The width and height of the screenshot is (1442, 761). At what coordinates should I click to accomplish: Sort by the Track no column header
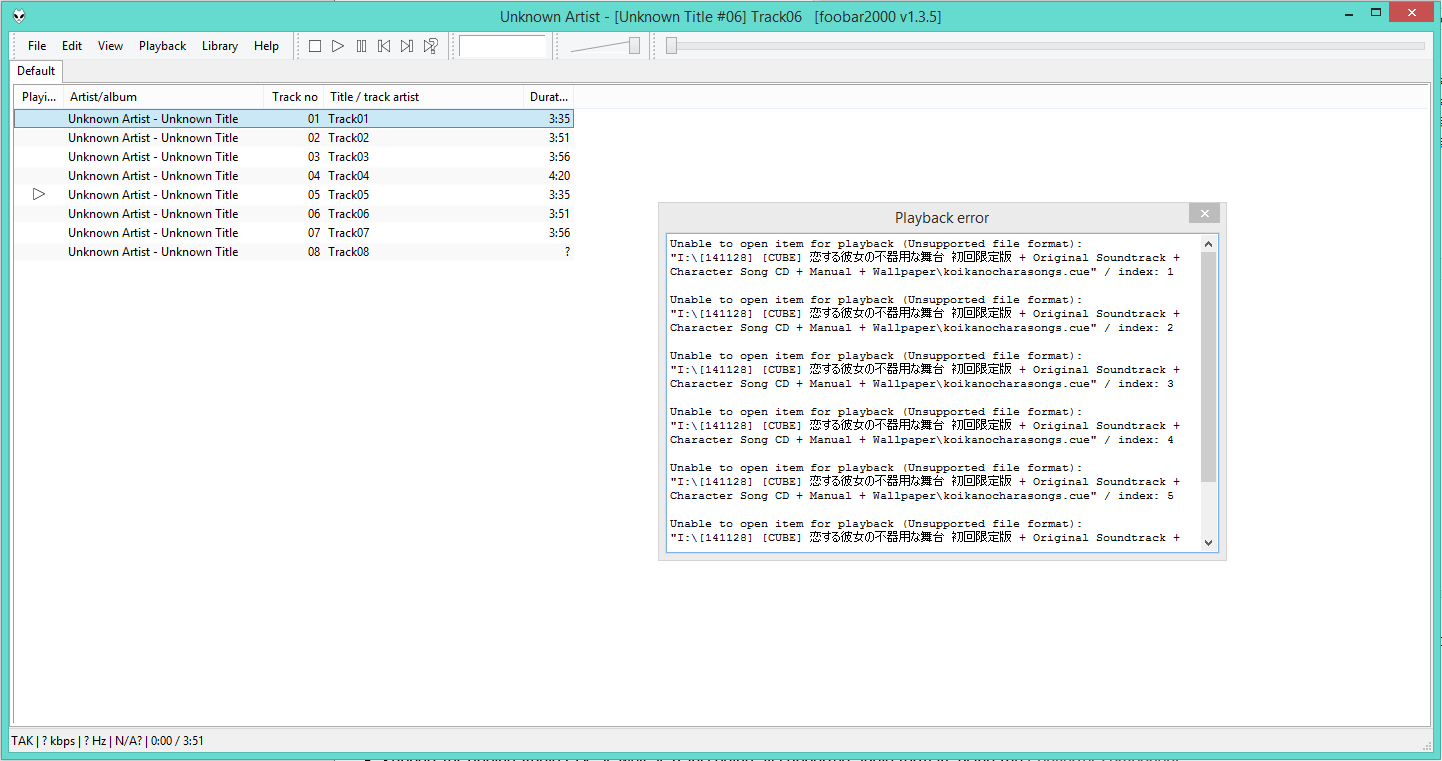(x=294, y=97)
